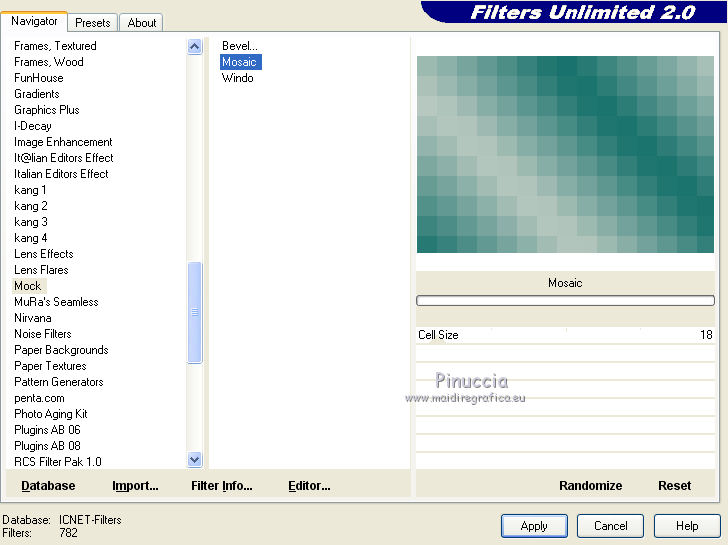Select kang 3 category
The width and height of the screenshot is (728, 545).
(31, 222)
